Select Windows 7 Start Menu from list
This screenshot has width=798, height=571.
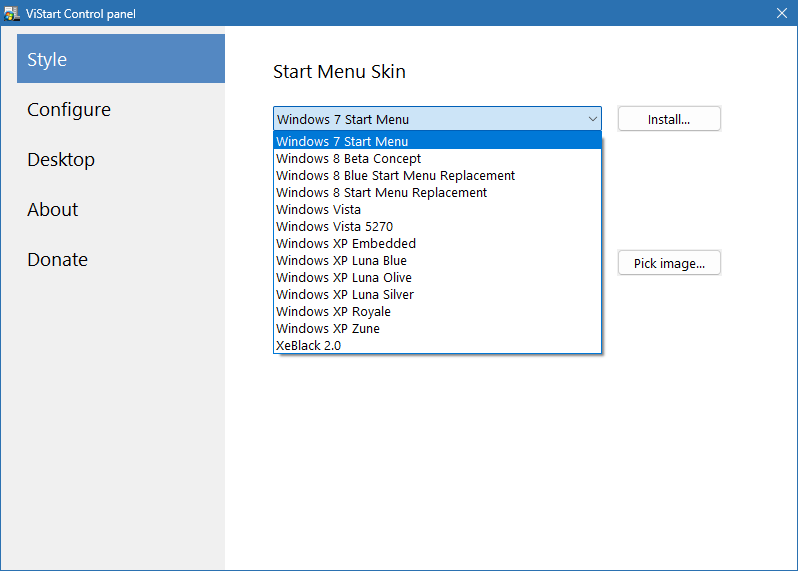[342, 141]
